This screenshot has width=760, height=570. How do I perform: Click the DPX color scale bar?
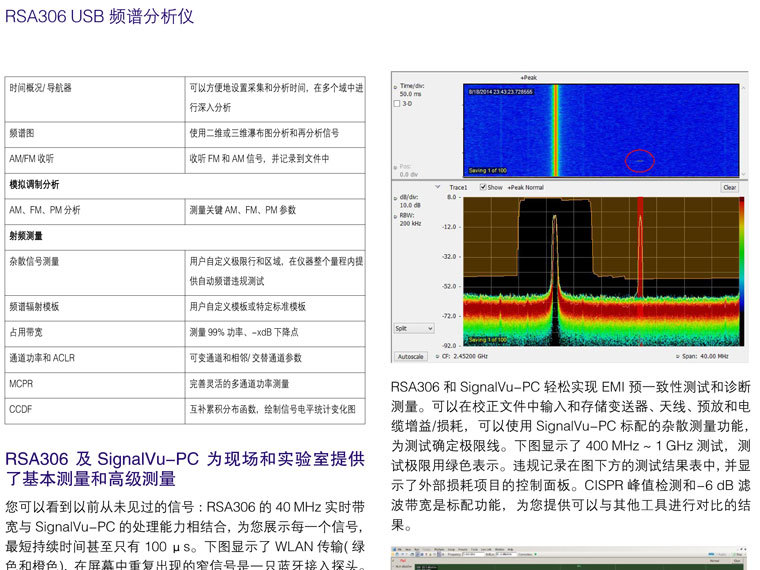[x=742, y=271]
